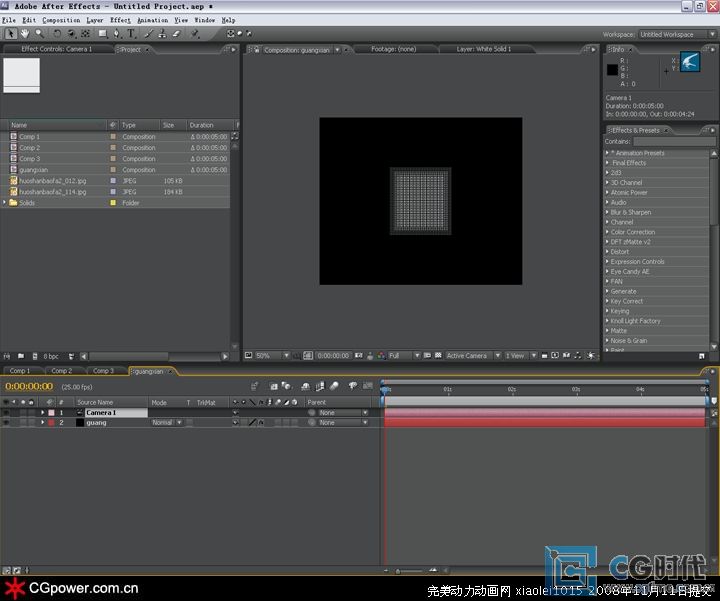Expand the Solids folder in Project
Viewport: 720px width, 601px height.
[5, 202]
